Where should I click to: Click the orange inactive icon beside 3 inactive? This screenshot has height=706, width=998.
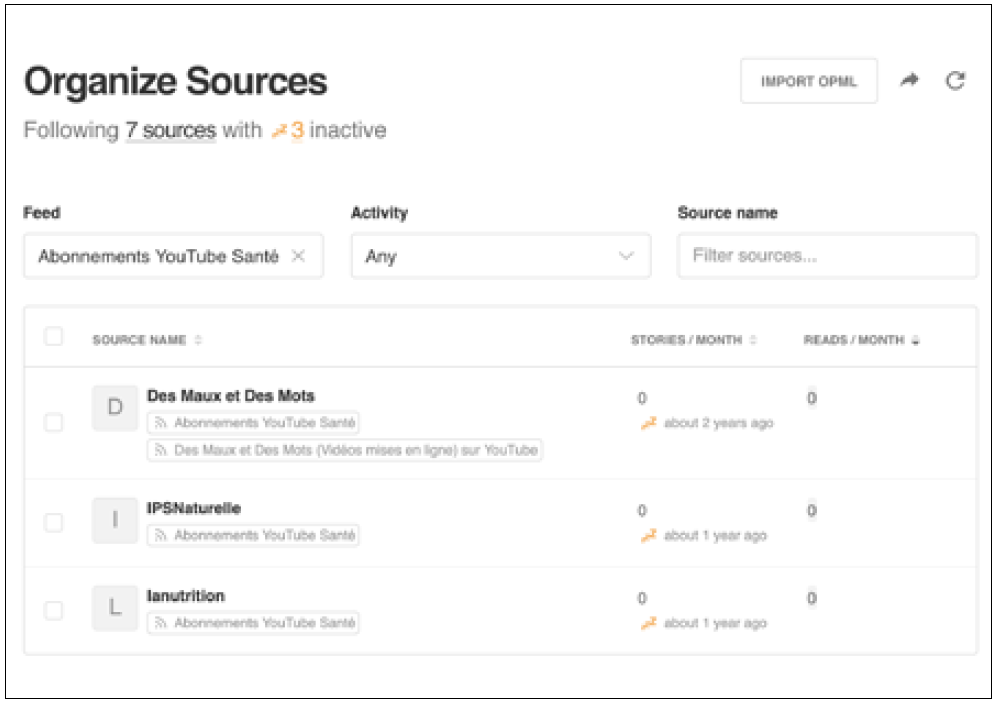[x=279, y=131]
